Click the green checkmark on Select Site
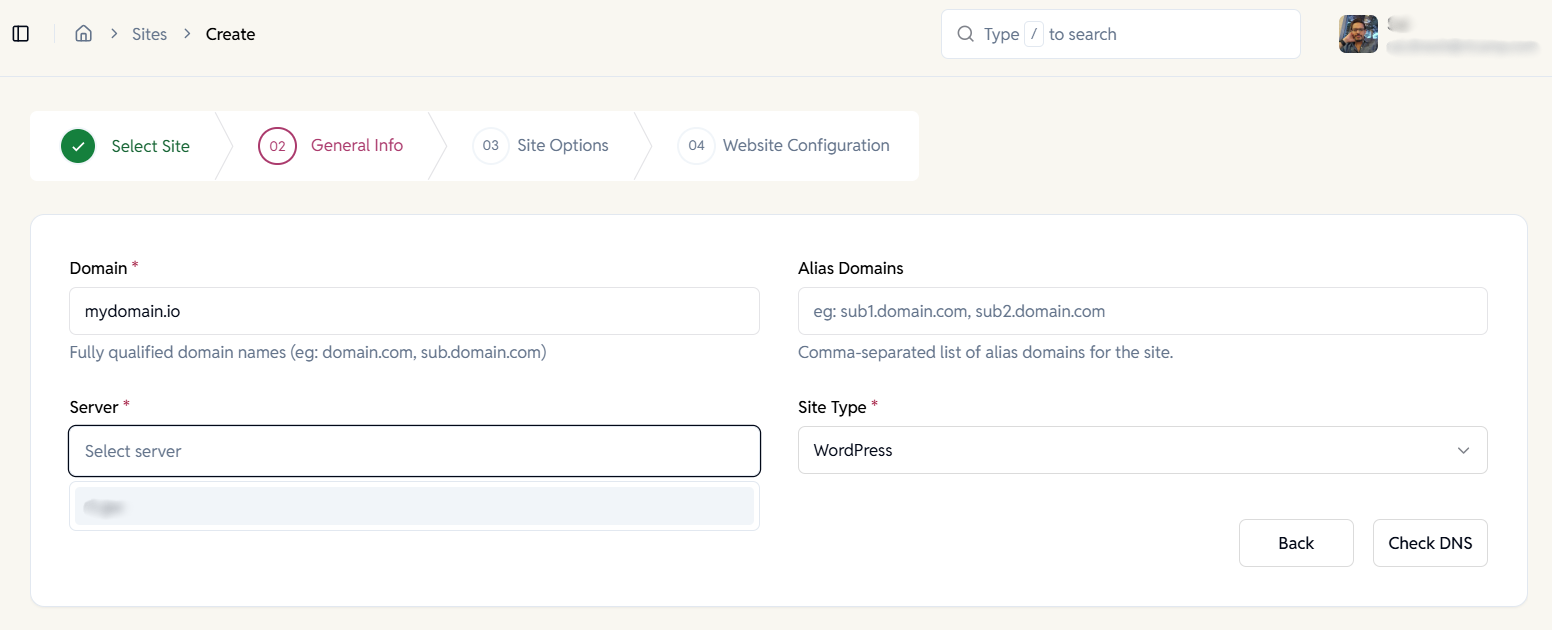Screen dimensions: 1552x630 [x=78, y=146]
